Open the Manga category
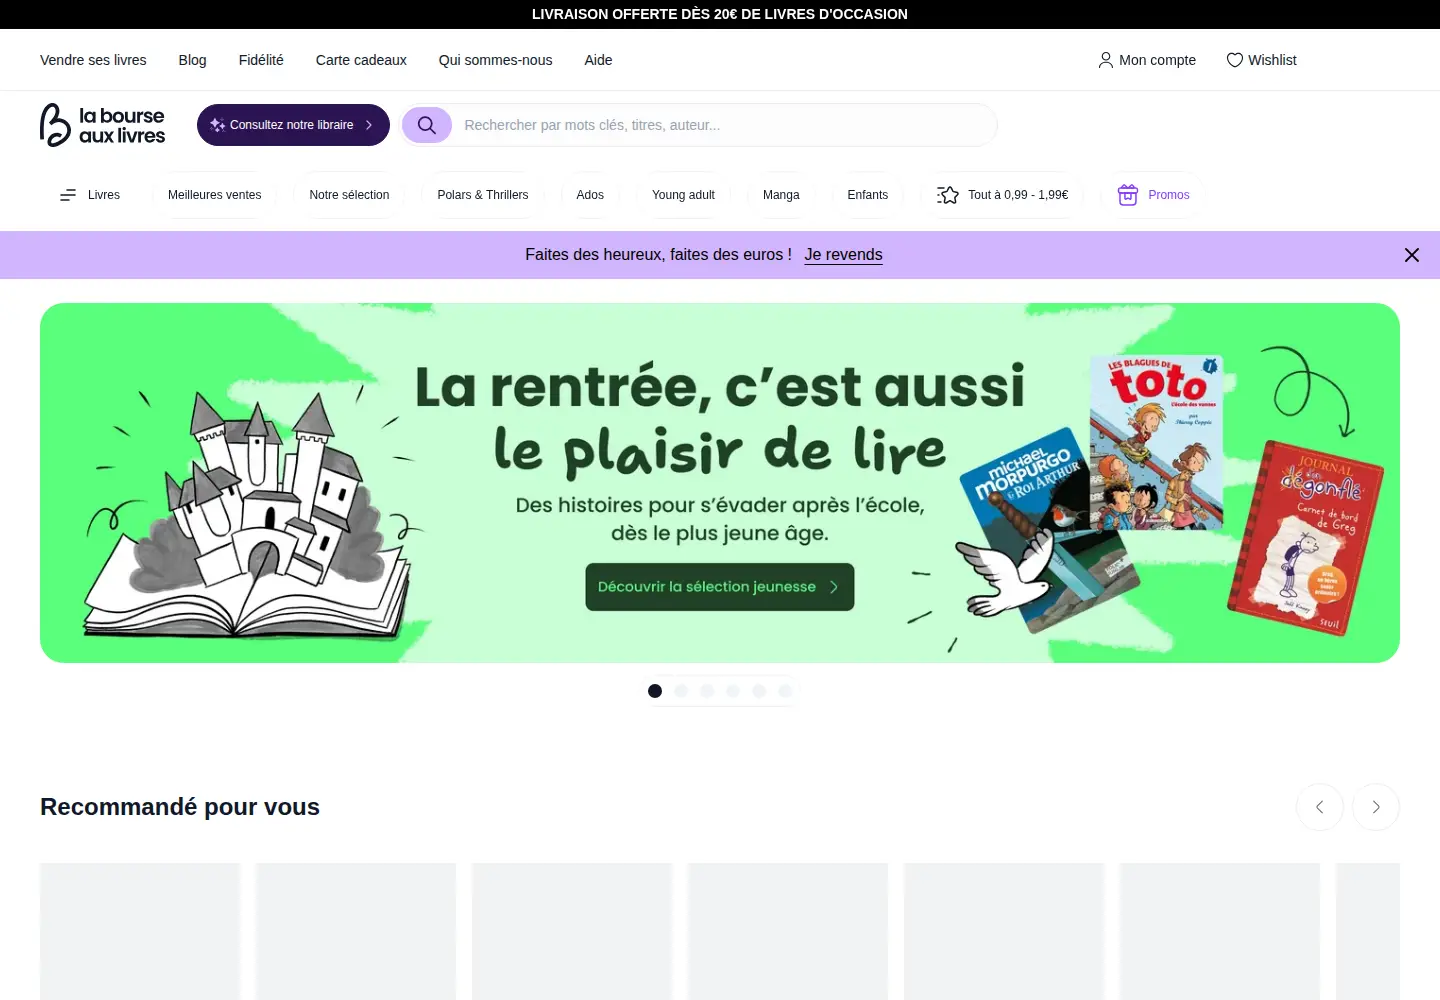This screenshot has width=1440, height=1000. pyautogui.click(x=781, y=195)
